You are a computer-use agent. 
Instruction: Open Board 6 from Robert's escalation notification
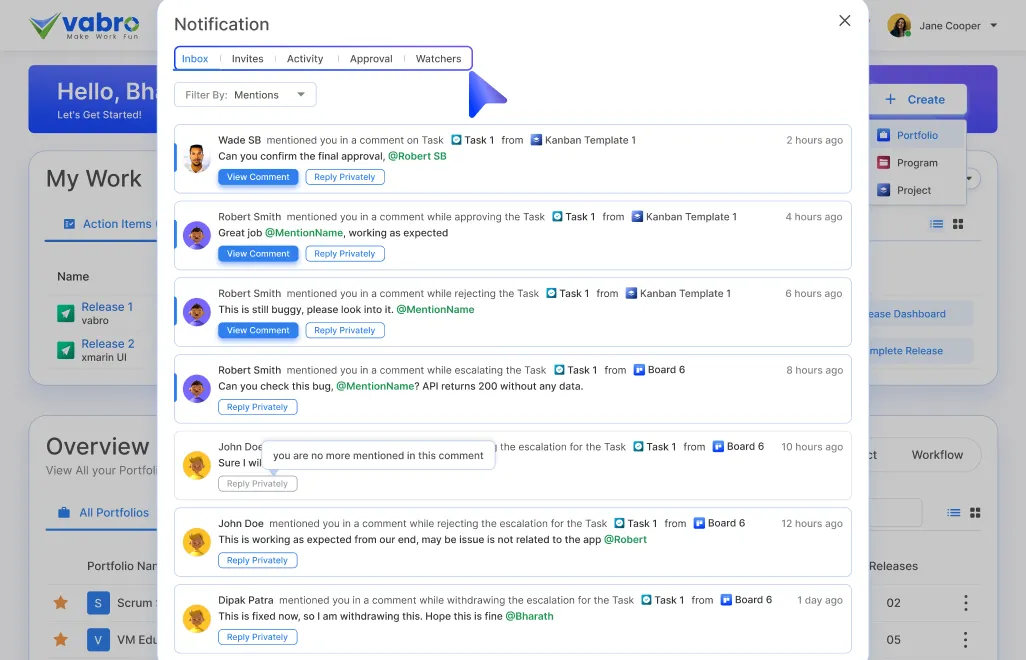click(x=659, y=369)
